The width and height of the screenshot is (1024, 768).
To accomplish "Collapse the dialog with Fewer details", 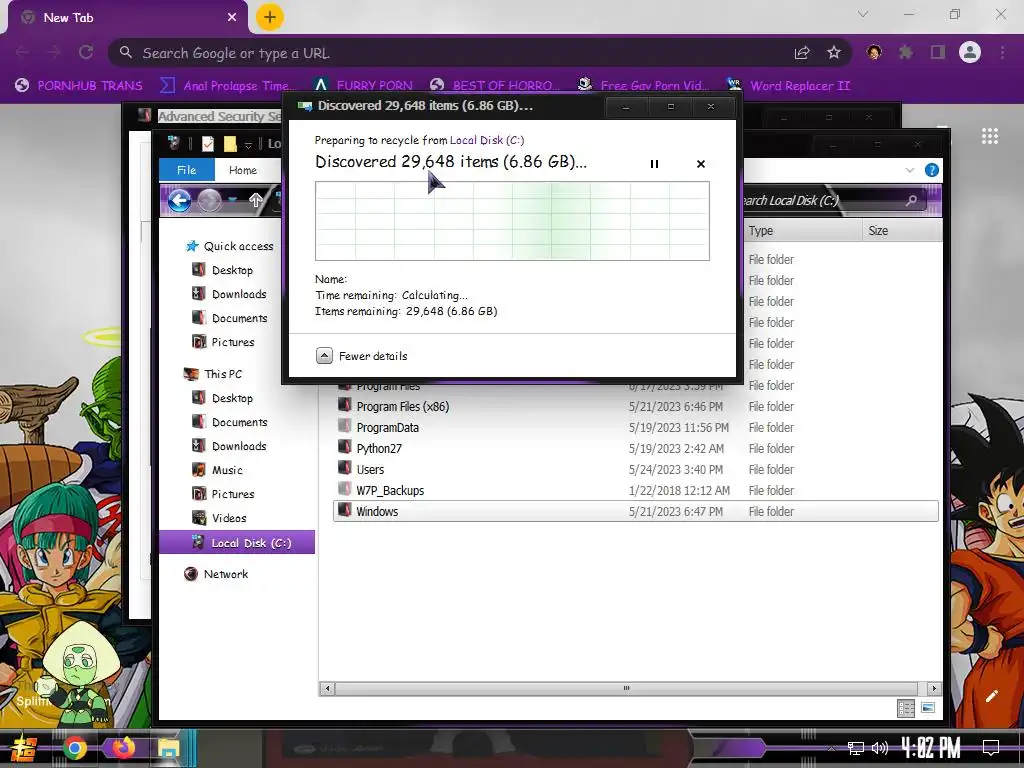I will point(362,356).
